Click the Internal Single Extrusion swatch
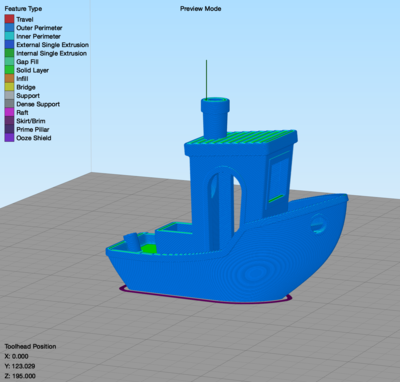 click(x=9, y=53)
